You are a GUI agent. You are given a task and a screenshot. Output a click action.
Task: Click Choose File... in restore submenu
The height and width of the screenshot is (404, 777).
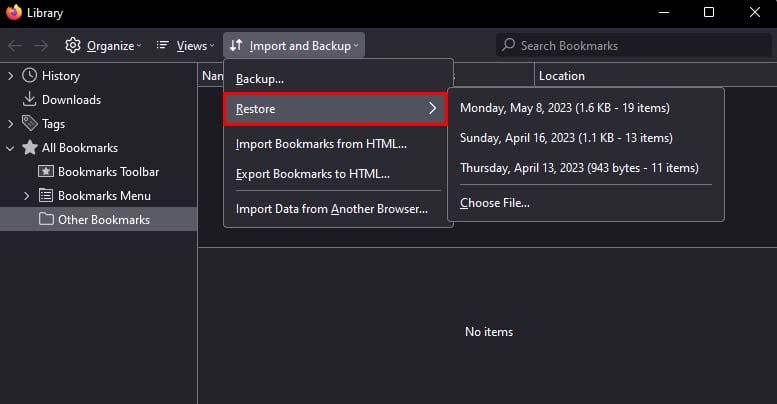click(x=495, y=203)
